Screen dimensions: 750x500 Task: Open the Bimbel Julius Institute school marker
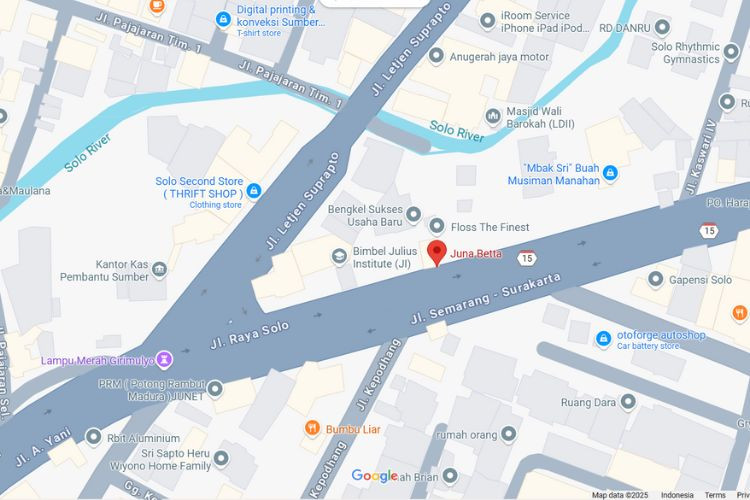(339, 256)
